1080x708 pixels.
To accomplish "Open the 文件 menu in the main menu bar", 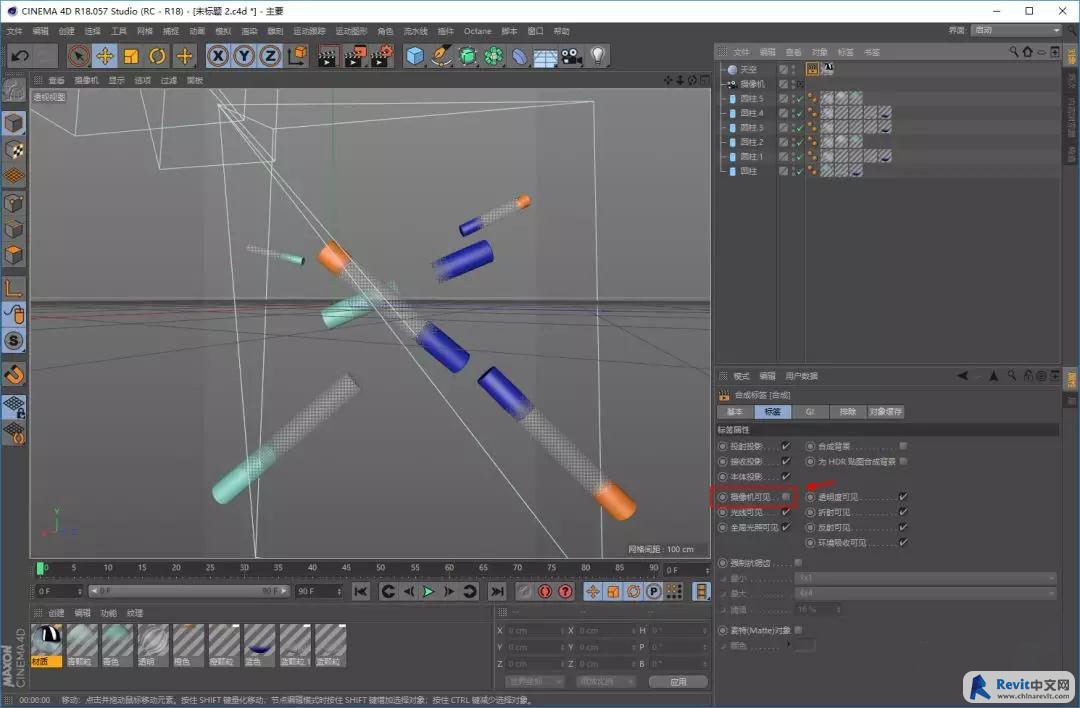I will [14, 31].
